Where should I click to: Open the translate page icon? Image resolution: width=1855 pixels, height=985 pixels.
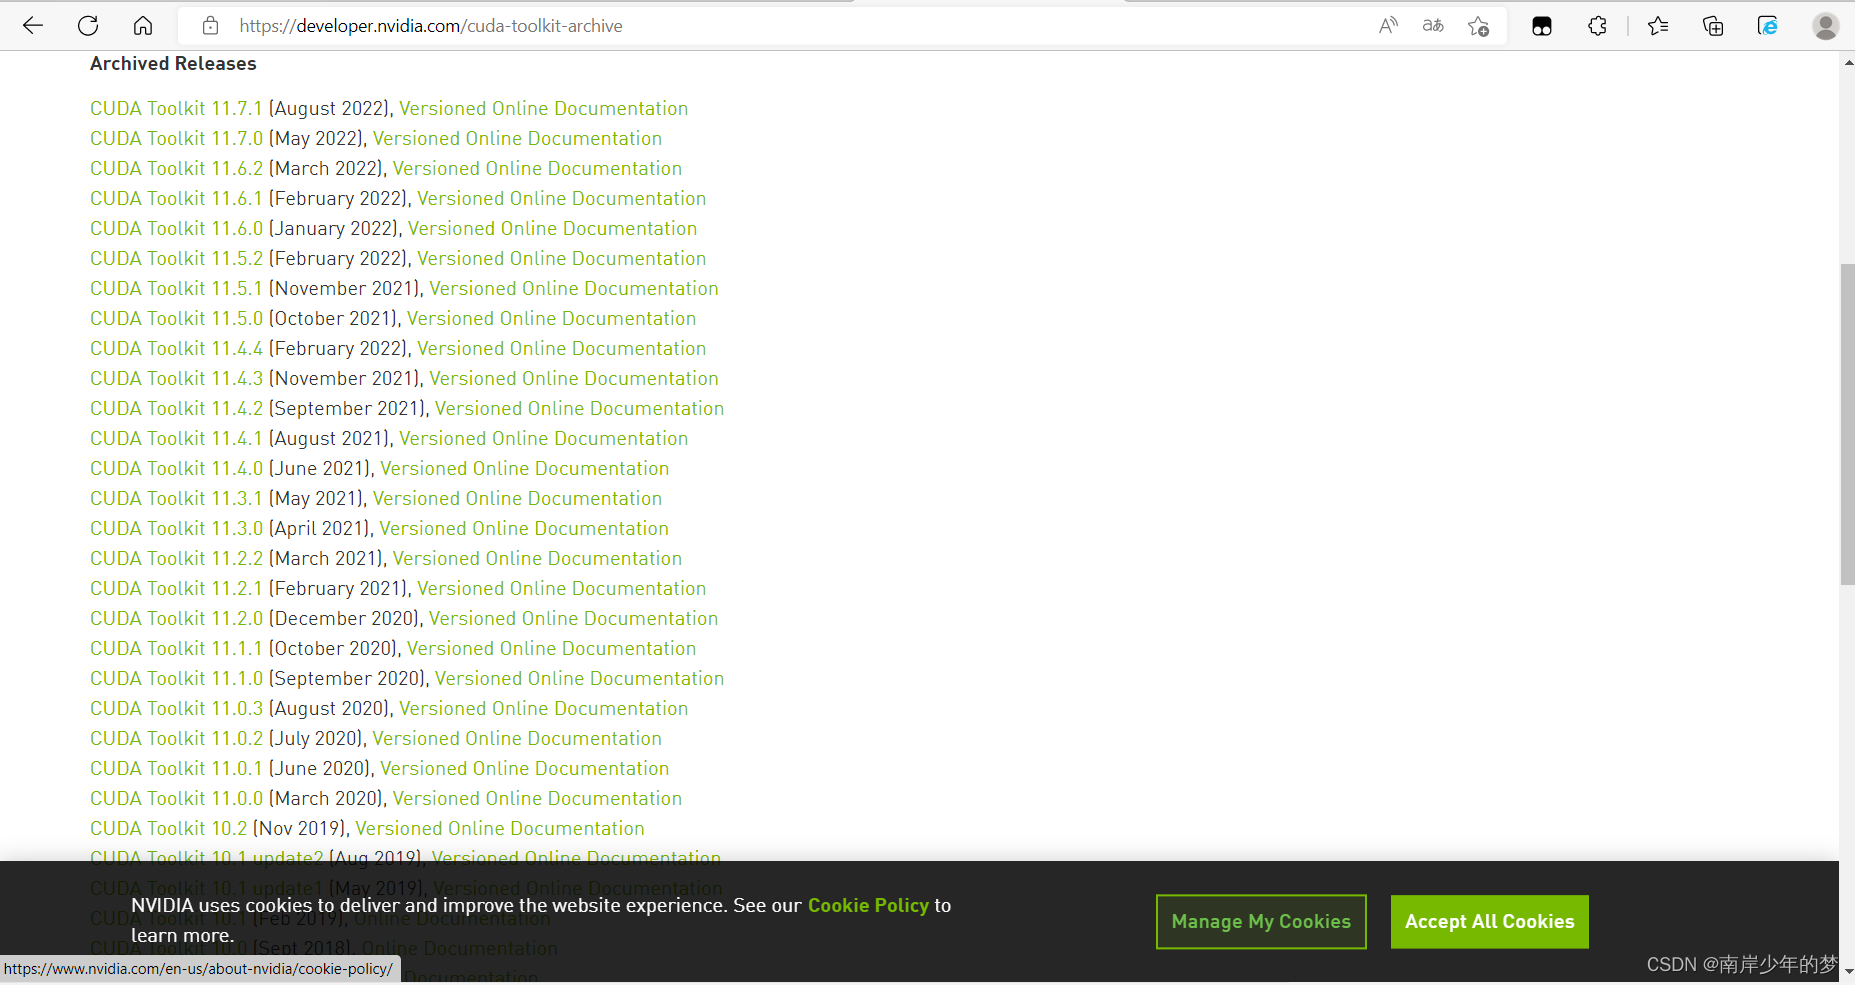[1433, 26]
